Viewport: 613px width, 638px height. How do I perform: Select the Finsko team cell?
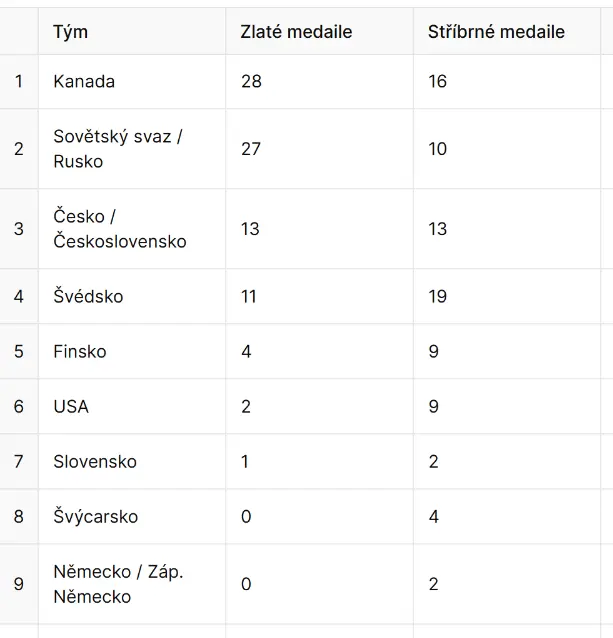(x=132, y=352)
